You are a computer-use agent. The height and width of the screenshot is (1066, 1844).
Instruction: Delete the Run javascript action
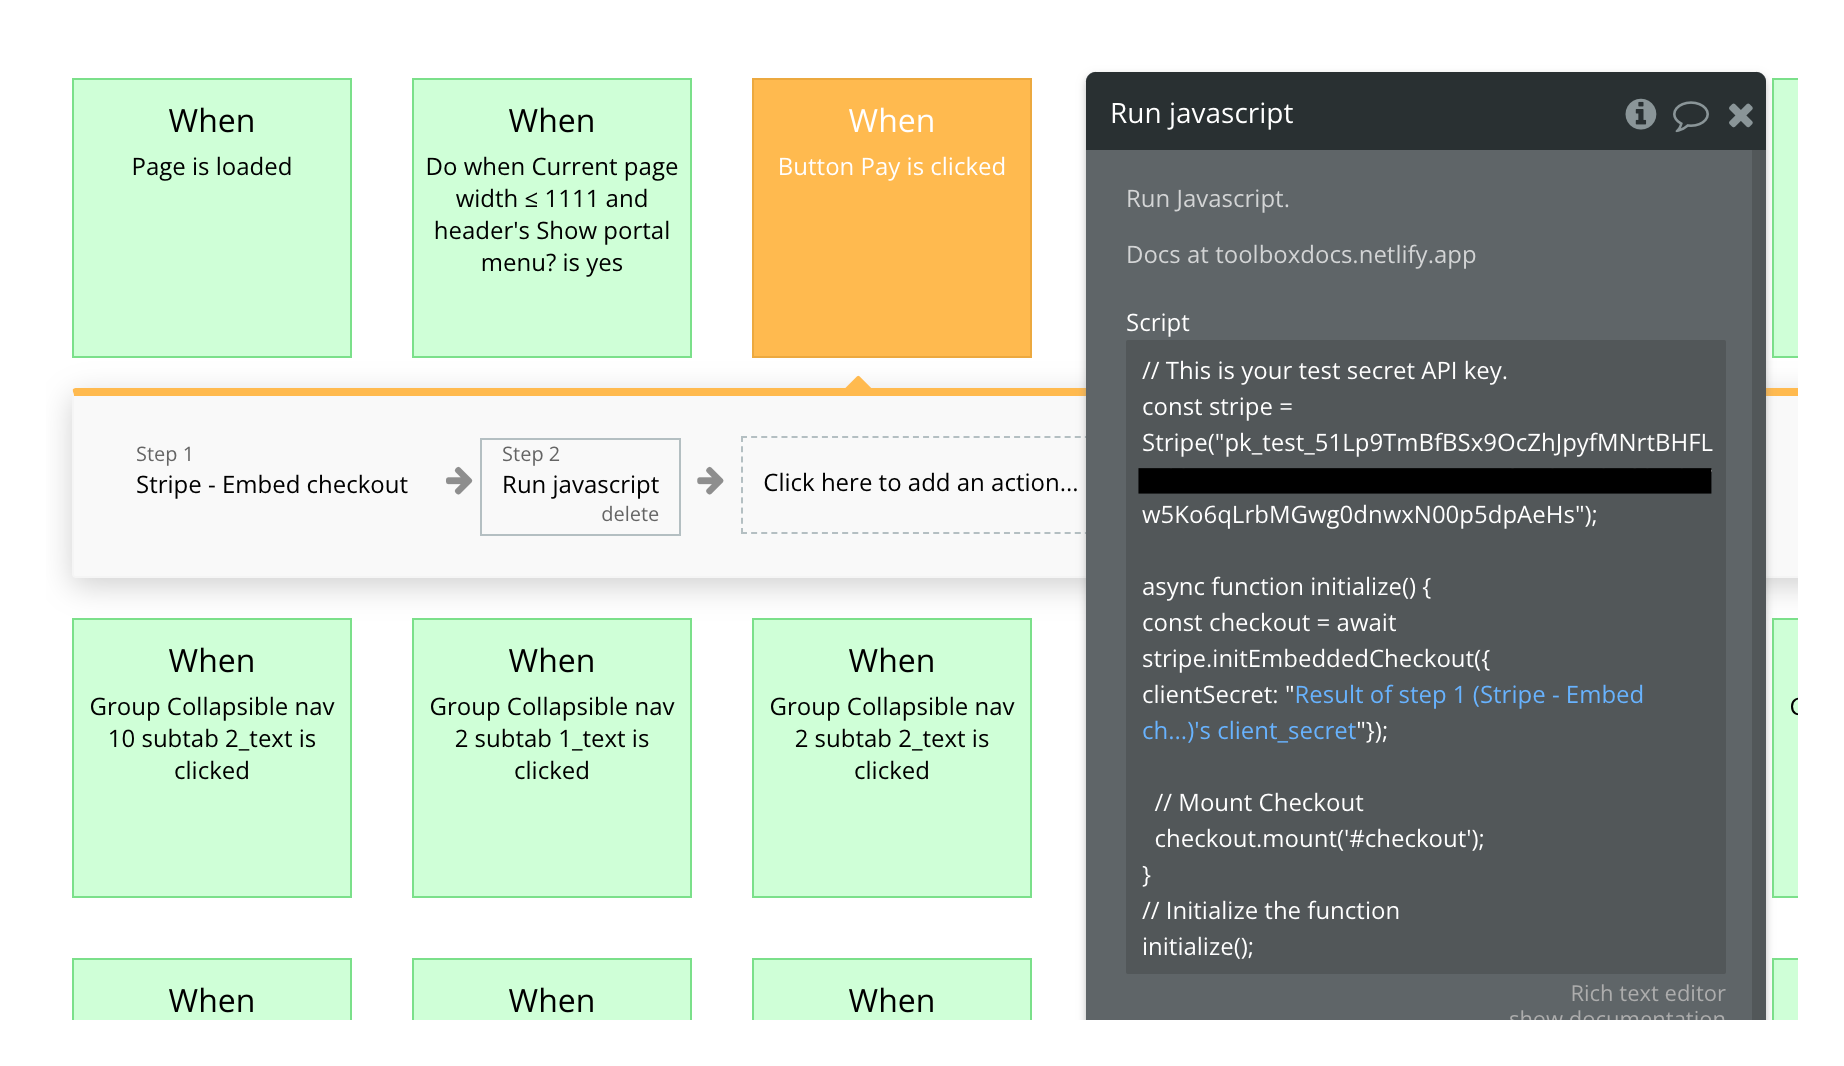click(x=630, y=514)
